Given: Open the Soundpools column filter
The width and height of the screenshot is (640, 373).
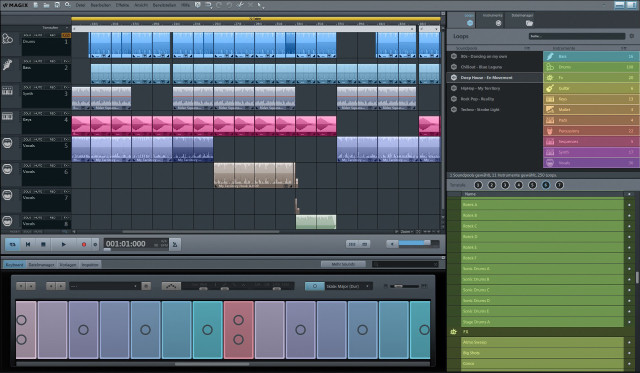Looking at the screenshot, I should click(x=527, y=48).
